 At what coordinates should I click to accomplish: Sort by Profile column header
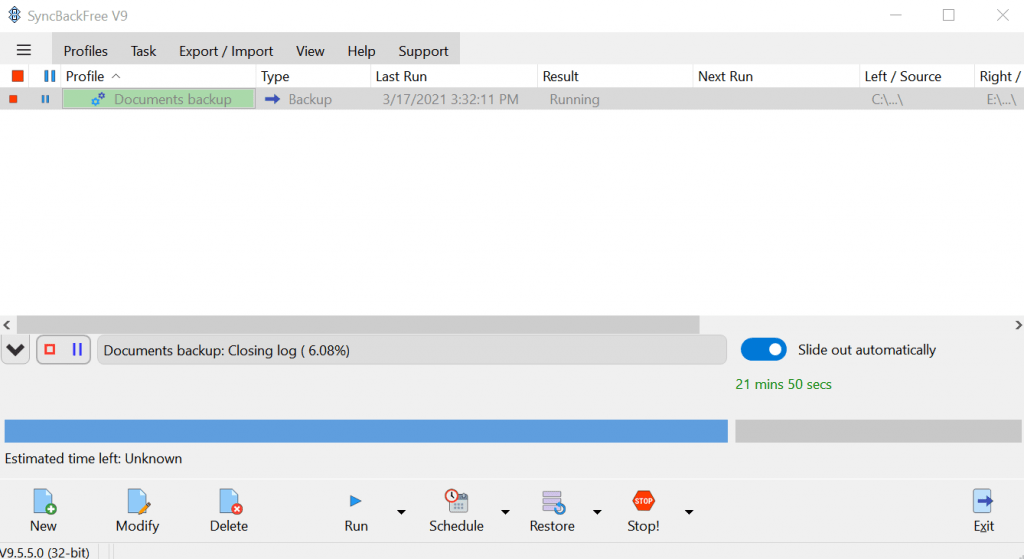(x=159, y=76)
